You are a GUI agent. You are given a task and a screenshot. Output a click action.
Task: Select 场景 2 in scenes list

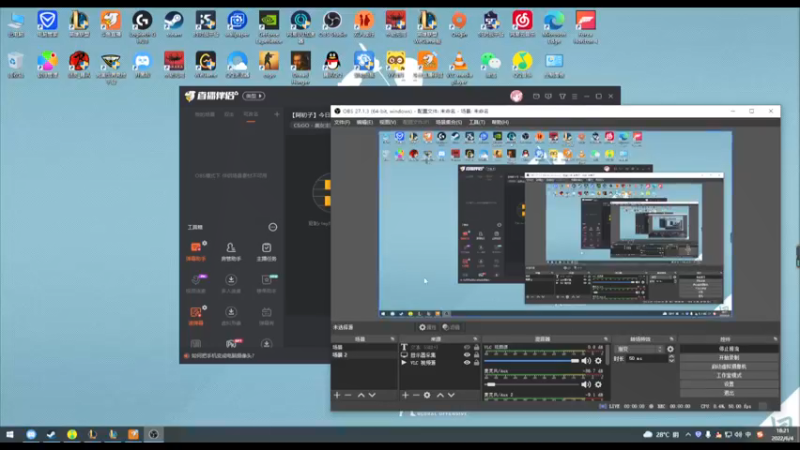364,355
